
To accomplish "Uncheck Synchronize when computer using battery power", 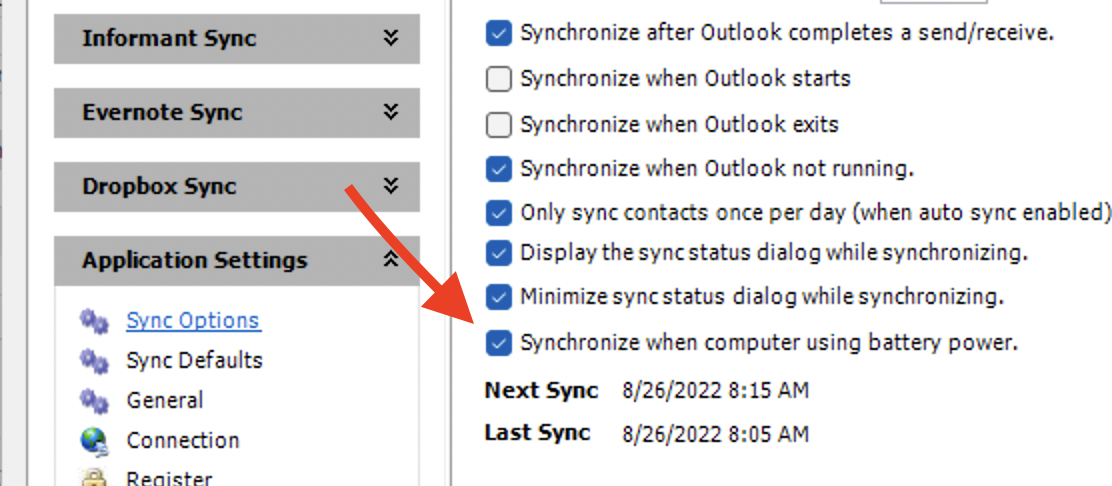I will pyautogui.click(x=499, y=343).
